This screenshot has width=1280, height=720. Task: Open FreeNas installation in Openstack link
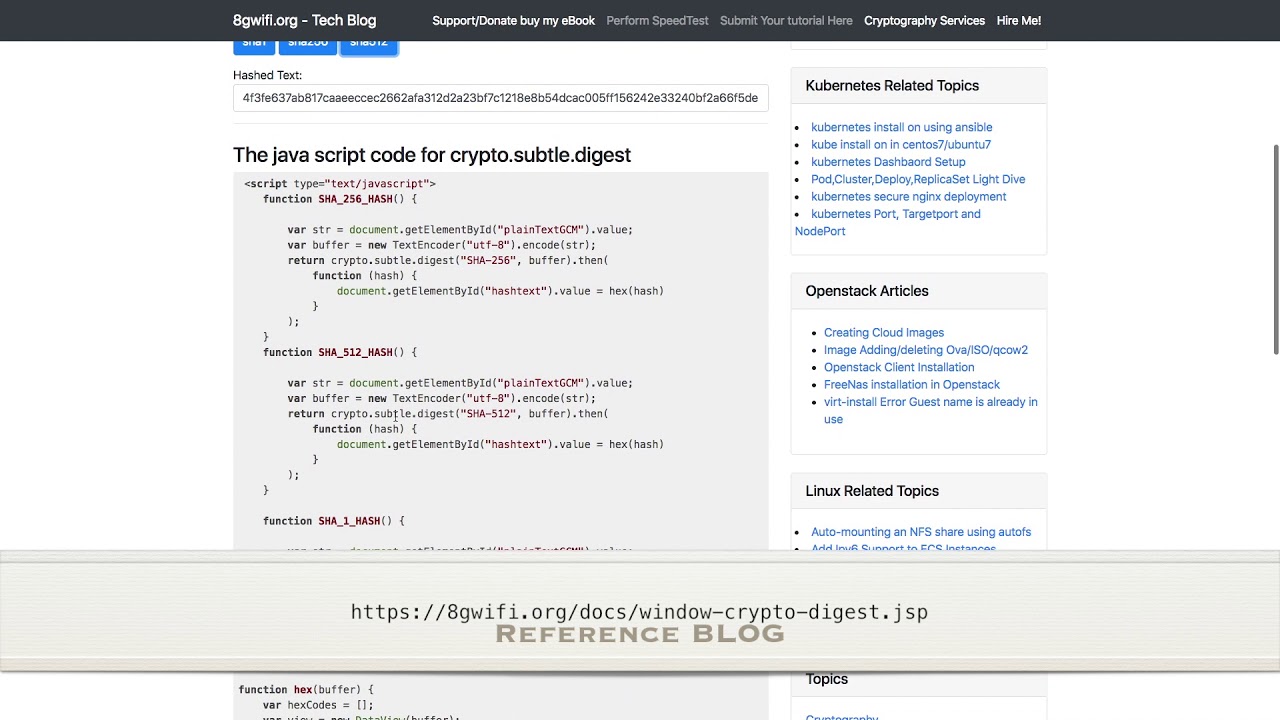point(911,385)
